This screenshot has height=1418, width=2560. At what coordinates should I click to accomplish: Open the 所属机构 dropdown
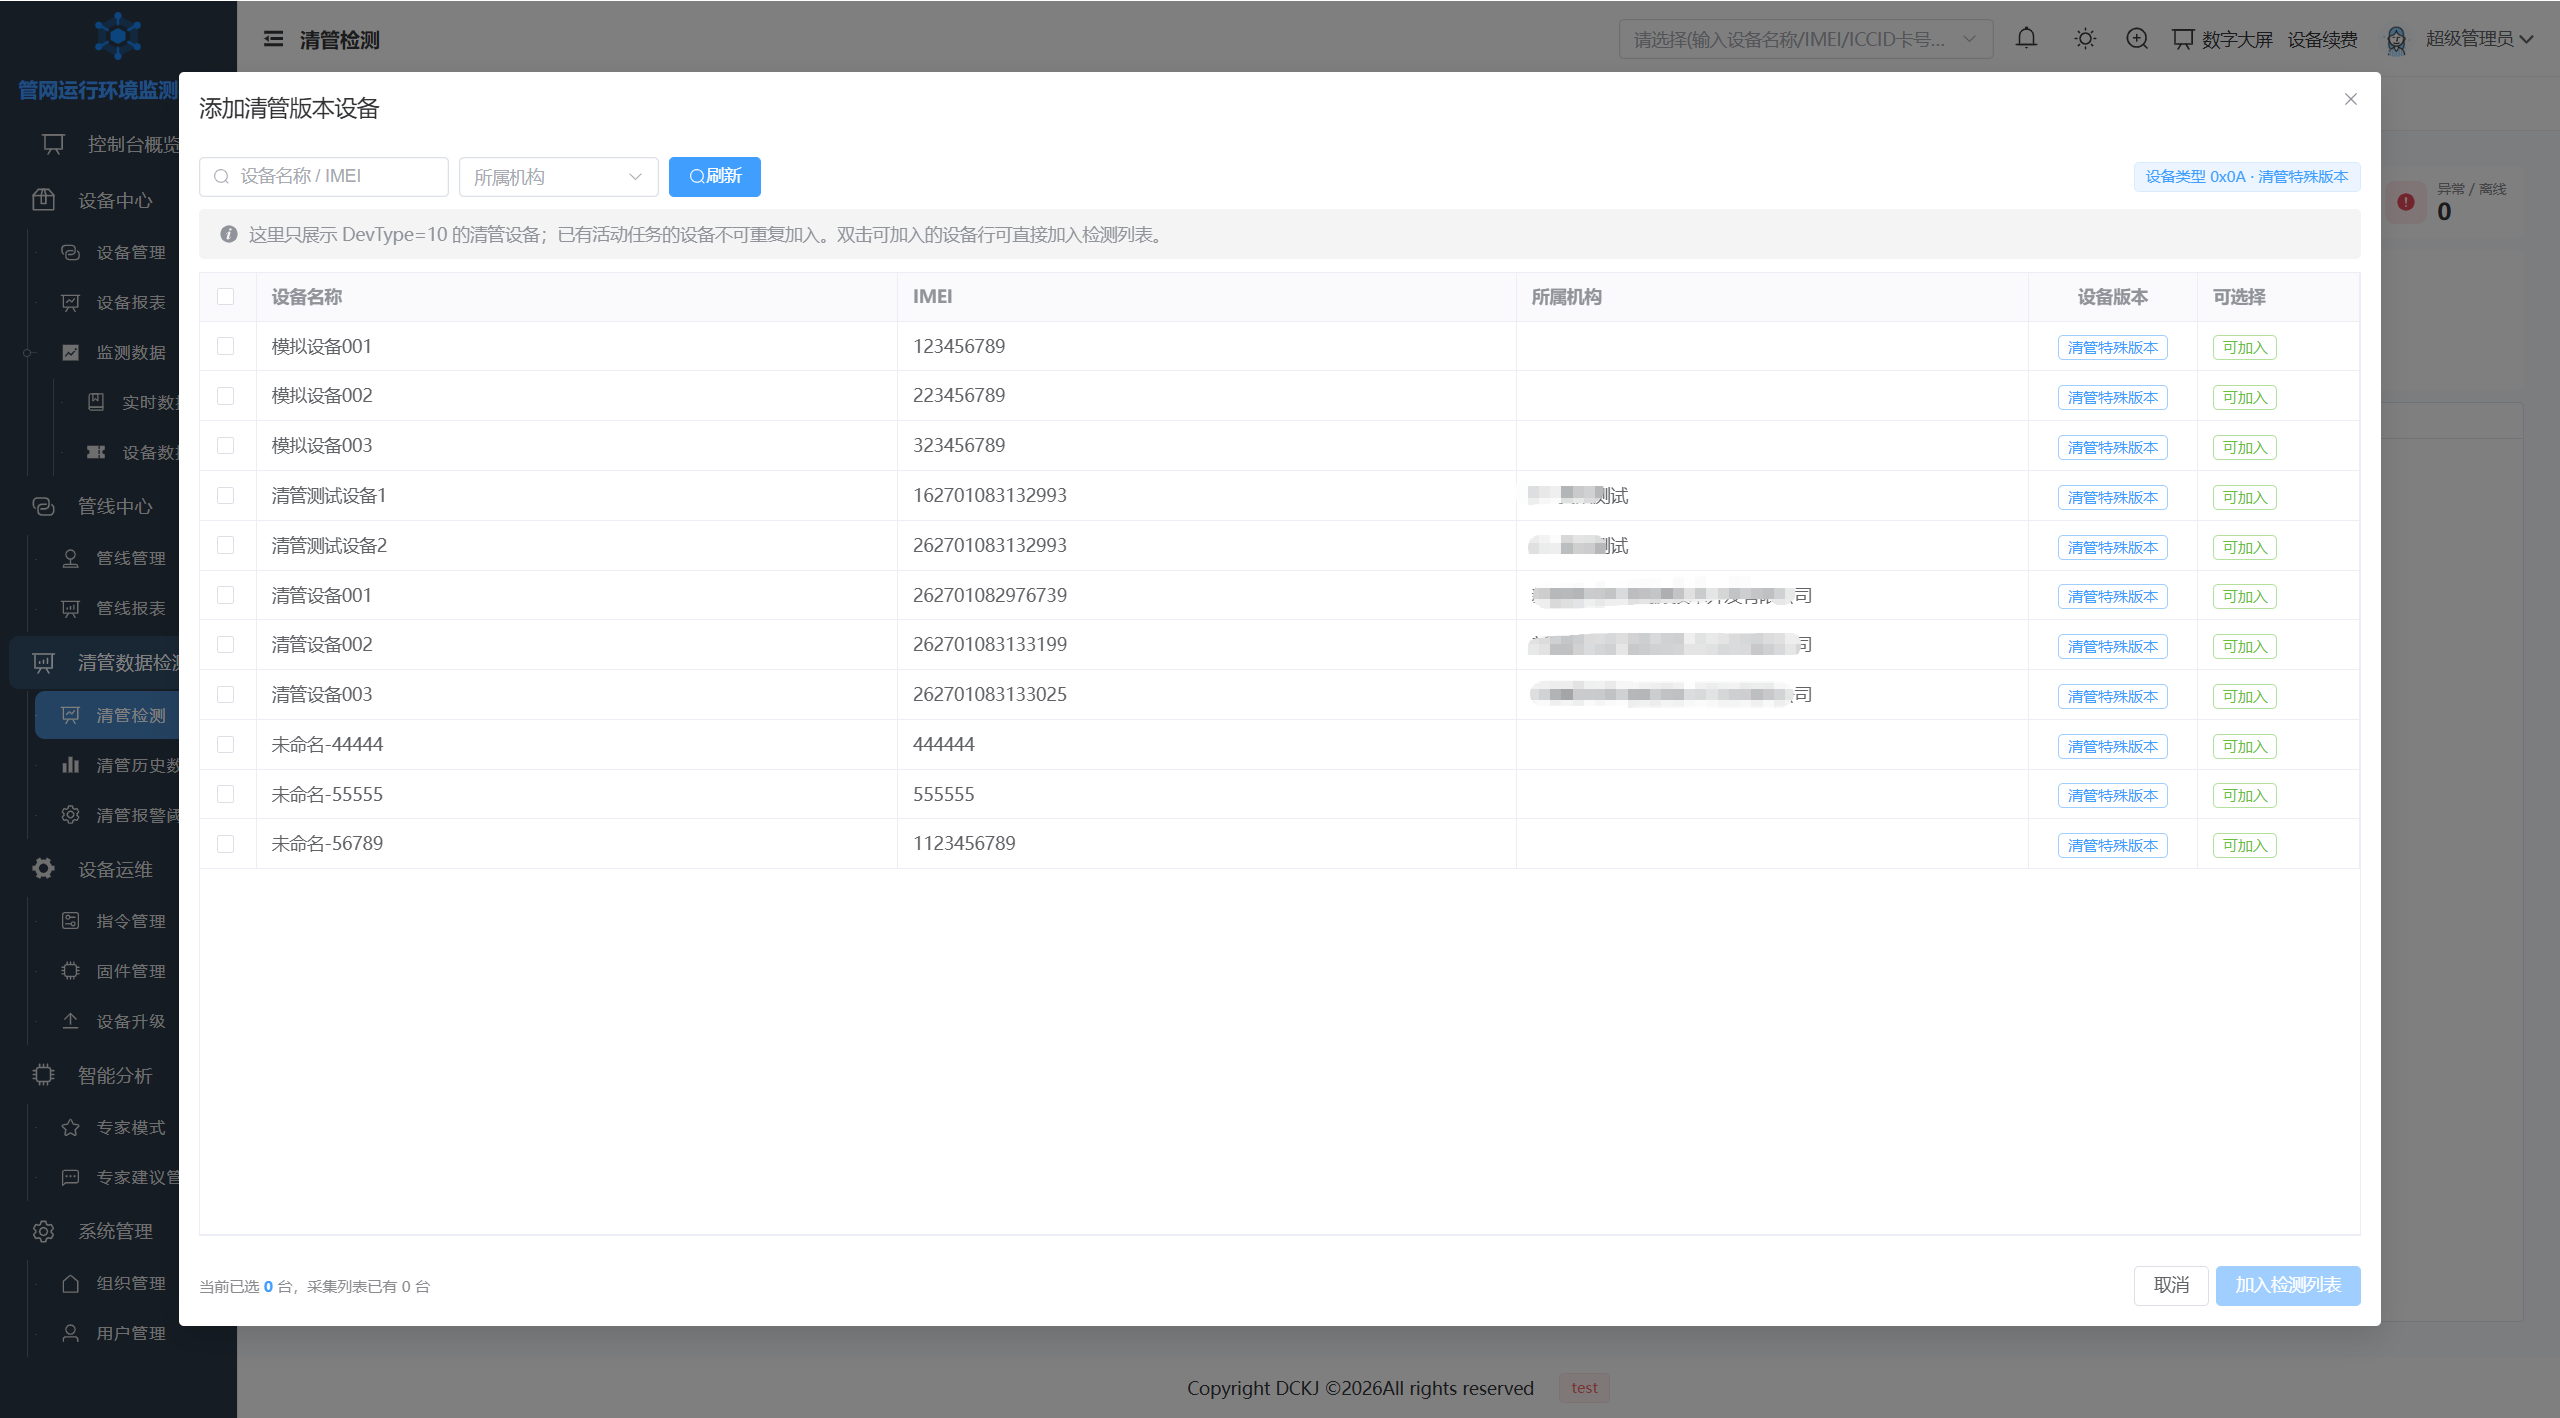click(558, 177)
